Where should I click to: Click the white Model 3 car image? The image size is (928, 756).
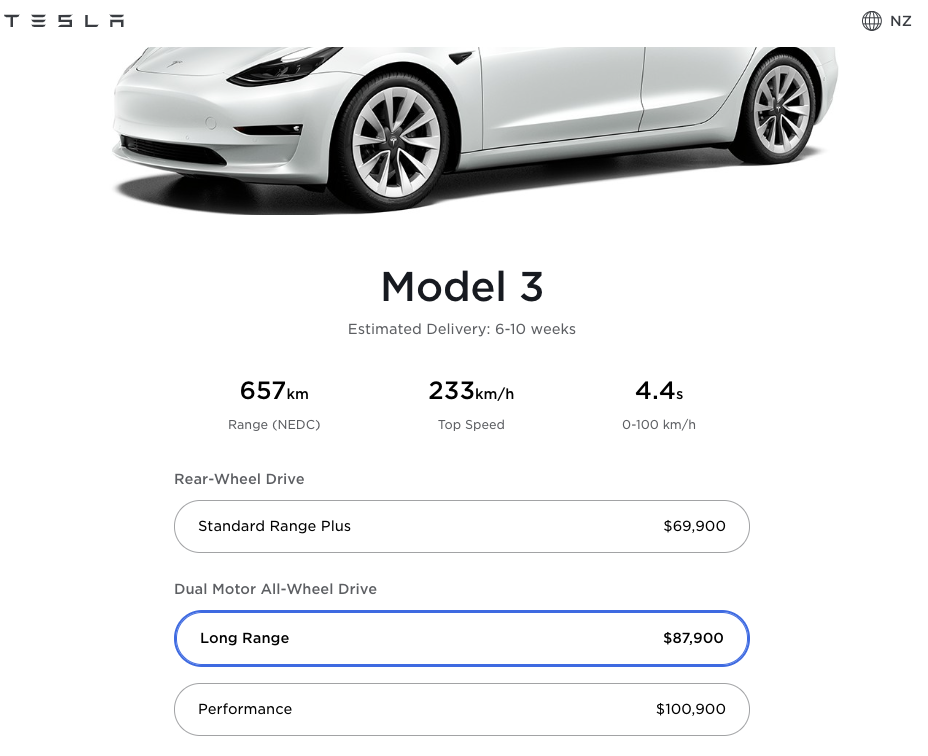[473, 127]
